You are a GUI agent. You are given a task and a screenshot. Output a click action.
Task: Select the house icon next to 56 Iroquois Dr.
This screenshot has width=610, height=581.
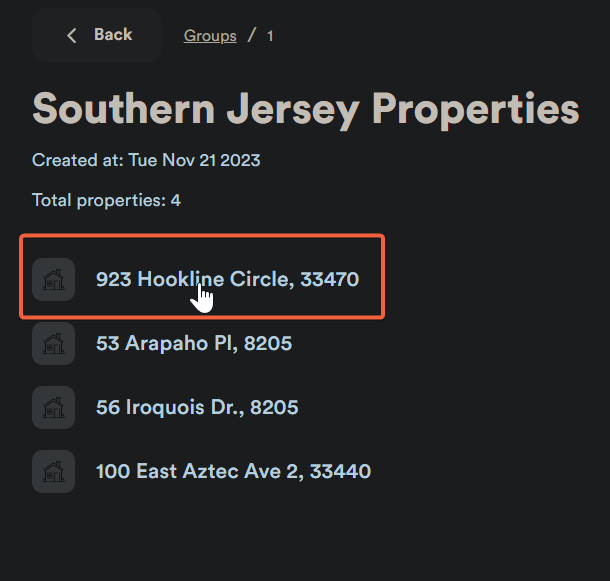(x=53, y=407)
